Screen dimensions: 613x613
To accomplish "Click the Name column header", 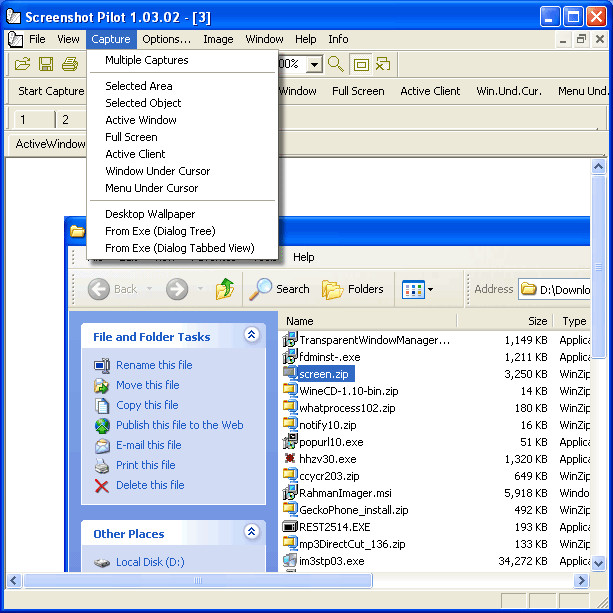I will click(368, 321).
